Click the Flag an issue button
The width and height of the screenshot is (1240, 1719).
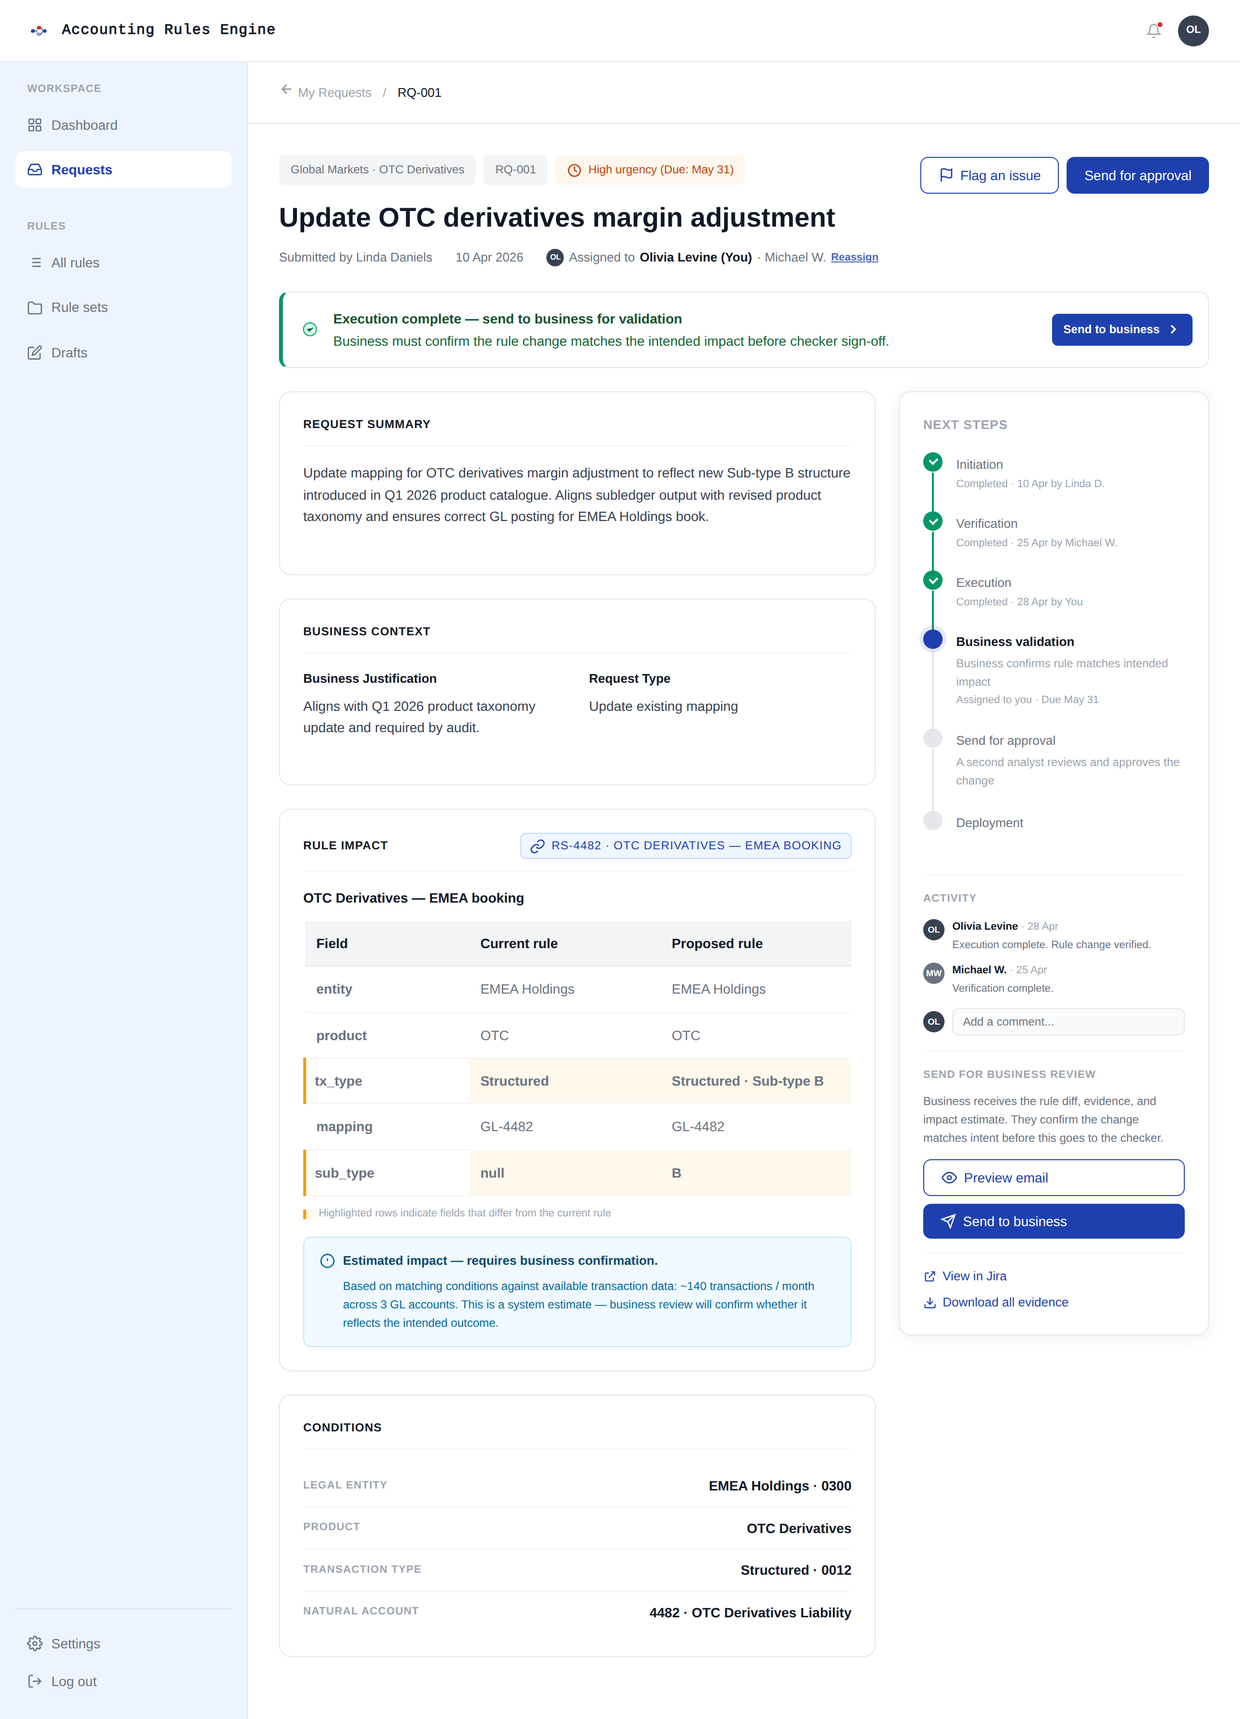pyautogui.click(x=989, y=175)
